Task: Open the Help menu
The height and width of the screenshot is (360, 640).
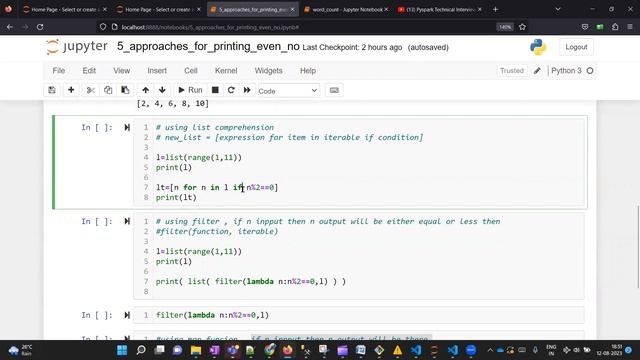Action: [308, 71]
